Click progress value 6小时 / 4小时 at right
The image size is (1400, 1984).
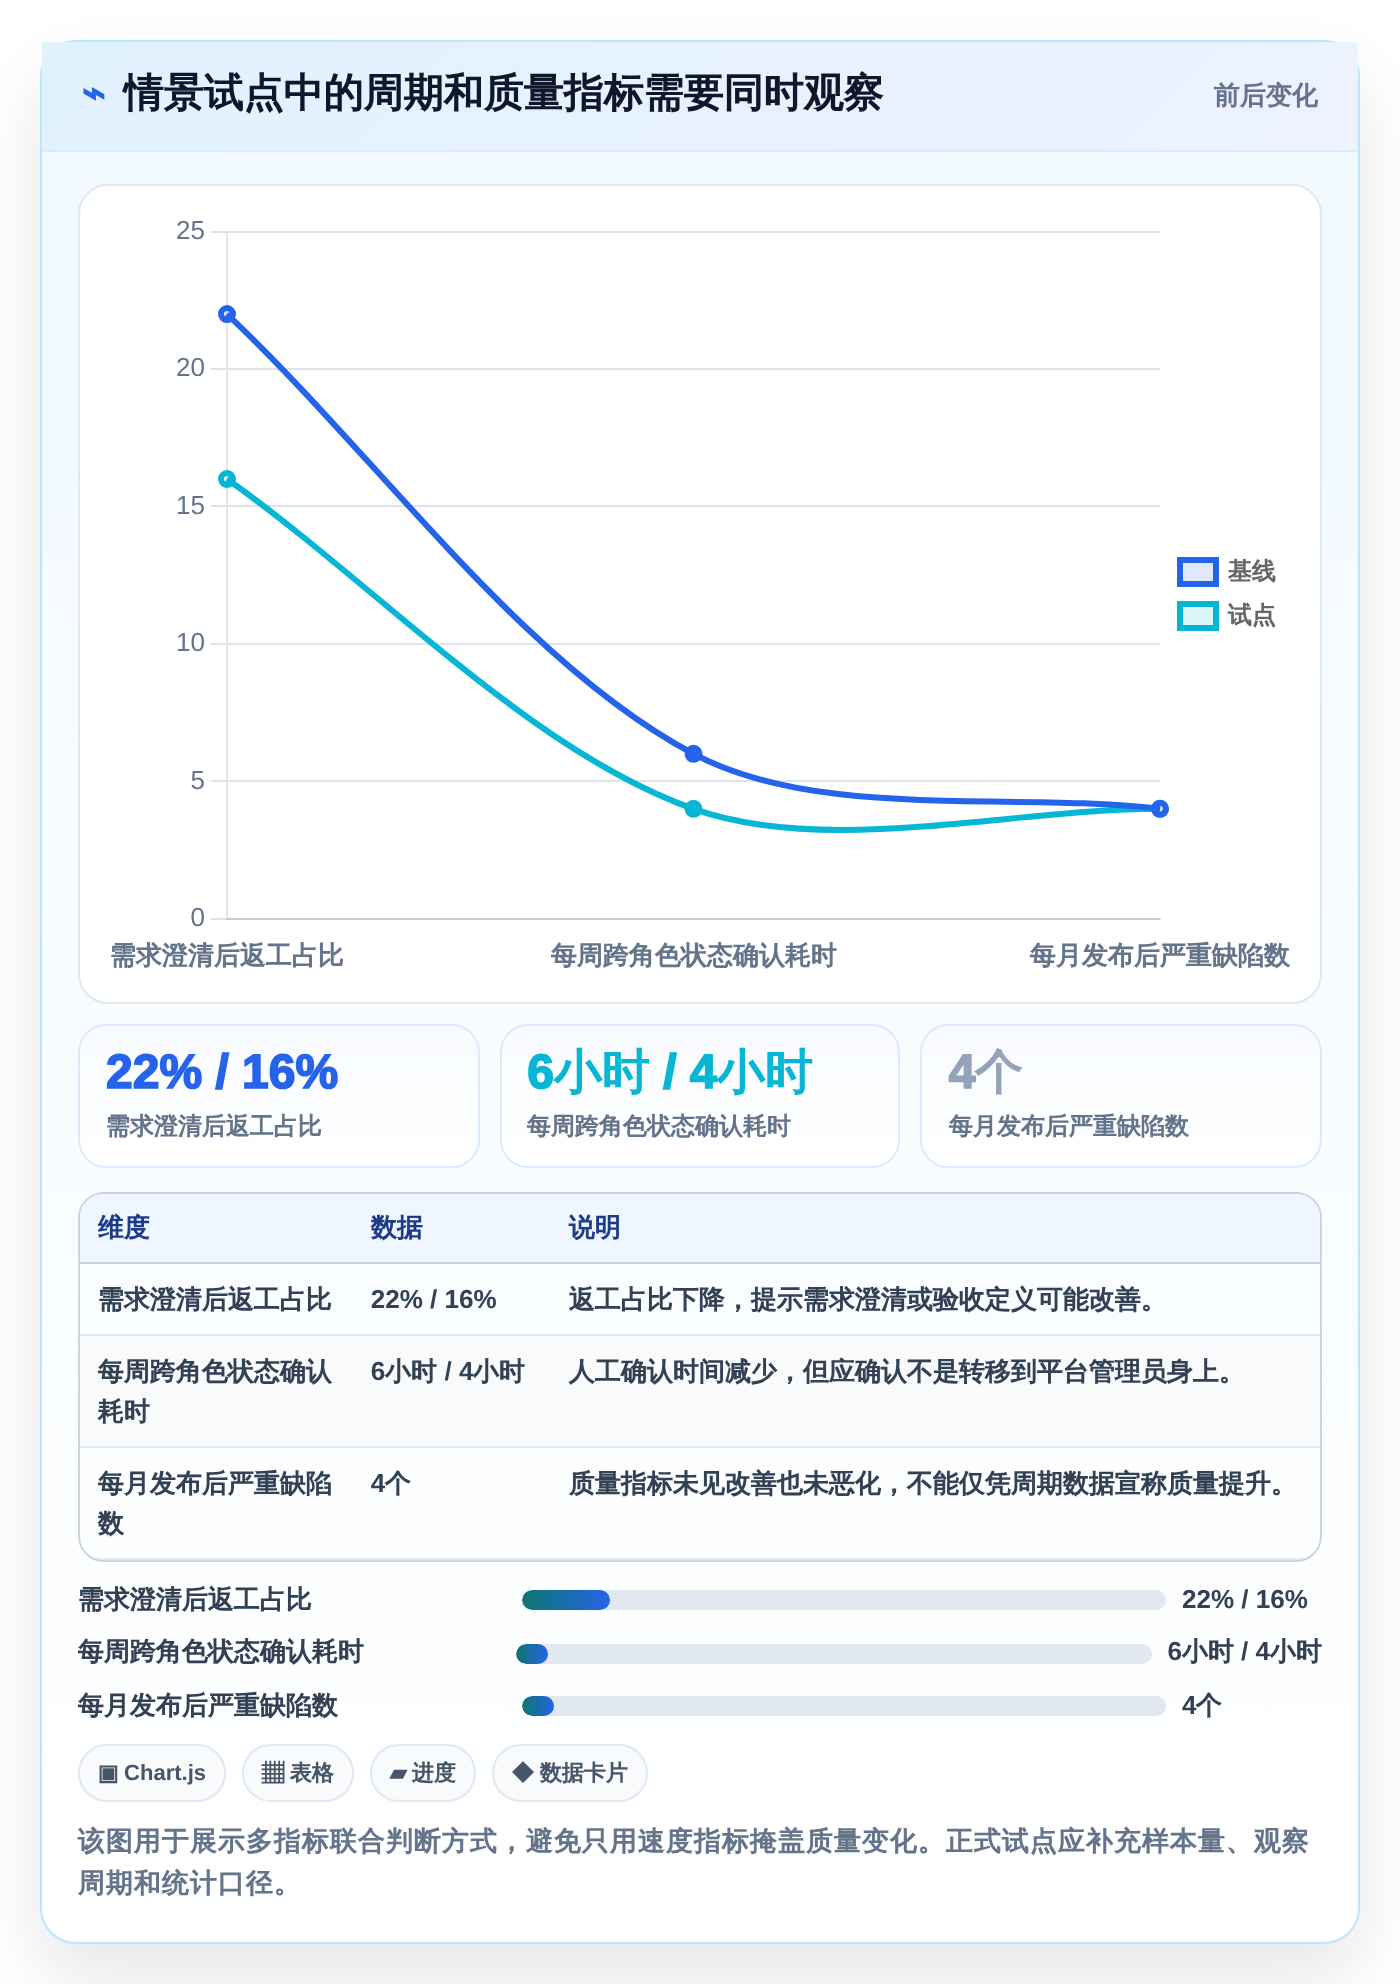[1245, 1652]
